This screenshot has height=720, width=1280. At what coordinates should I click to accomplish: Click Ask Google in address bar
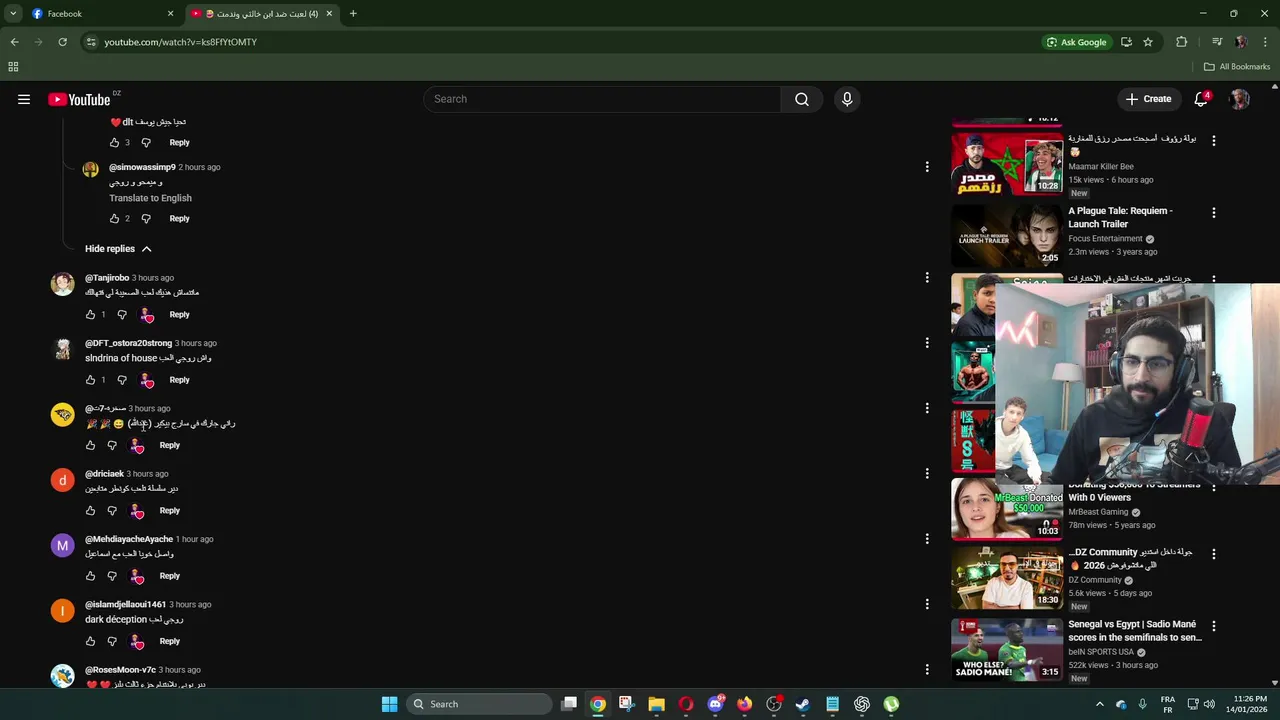[1076, 42]
